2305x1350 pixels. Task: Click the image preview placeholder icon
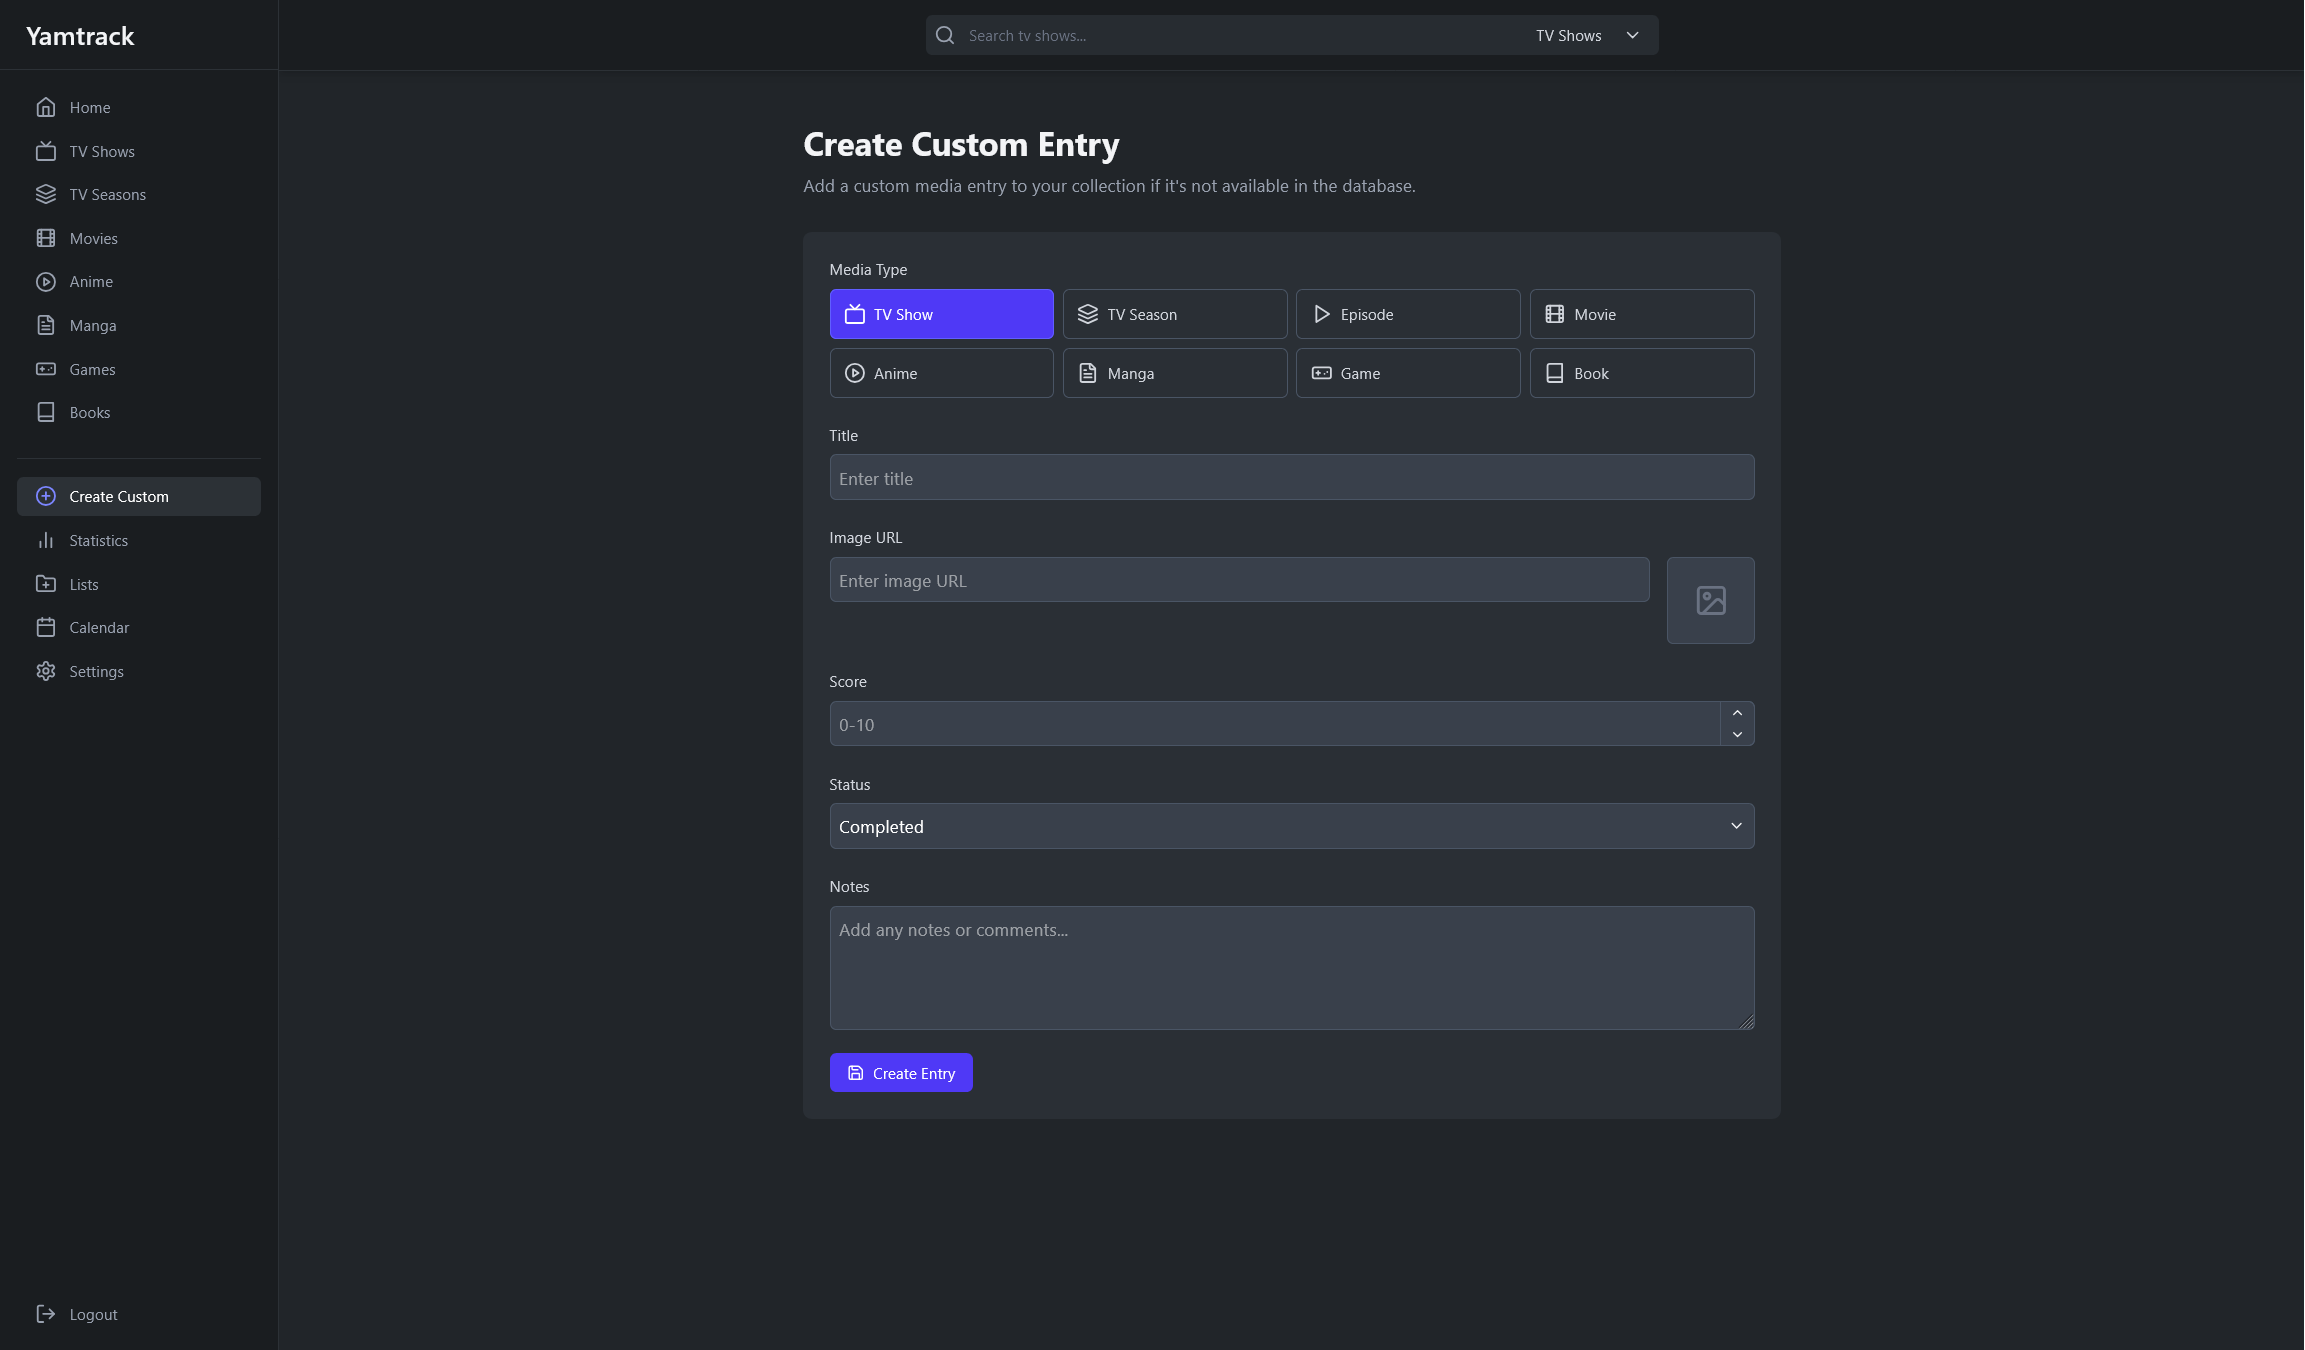[1710, 600]
